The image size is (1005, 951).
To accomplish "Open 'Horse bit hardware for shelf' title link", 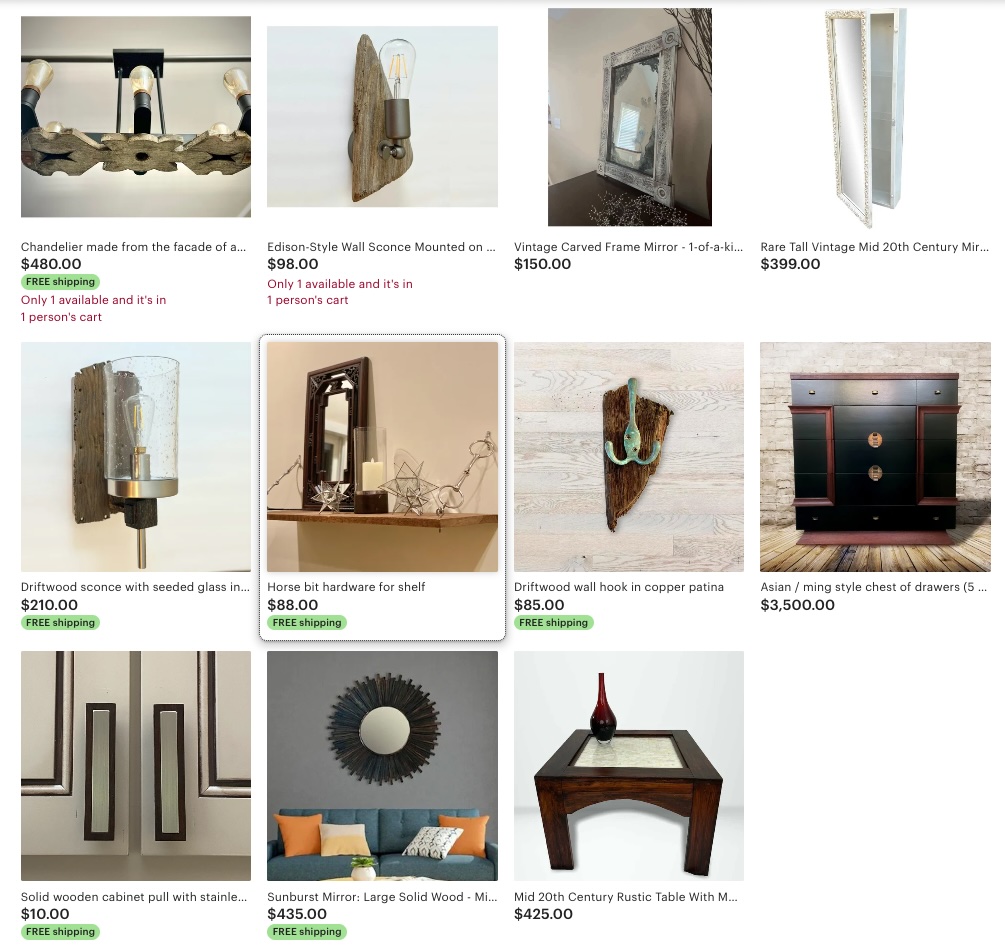I will [x=346, y=587].
